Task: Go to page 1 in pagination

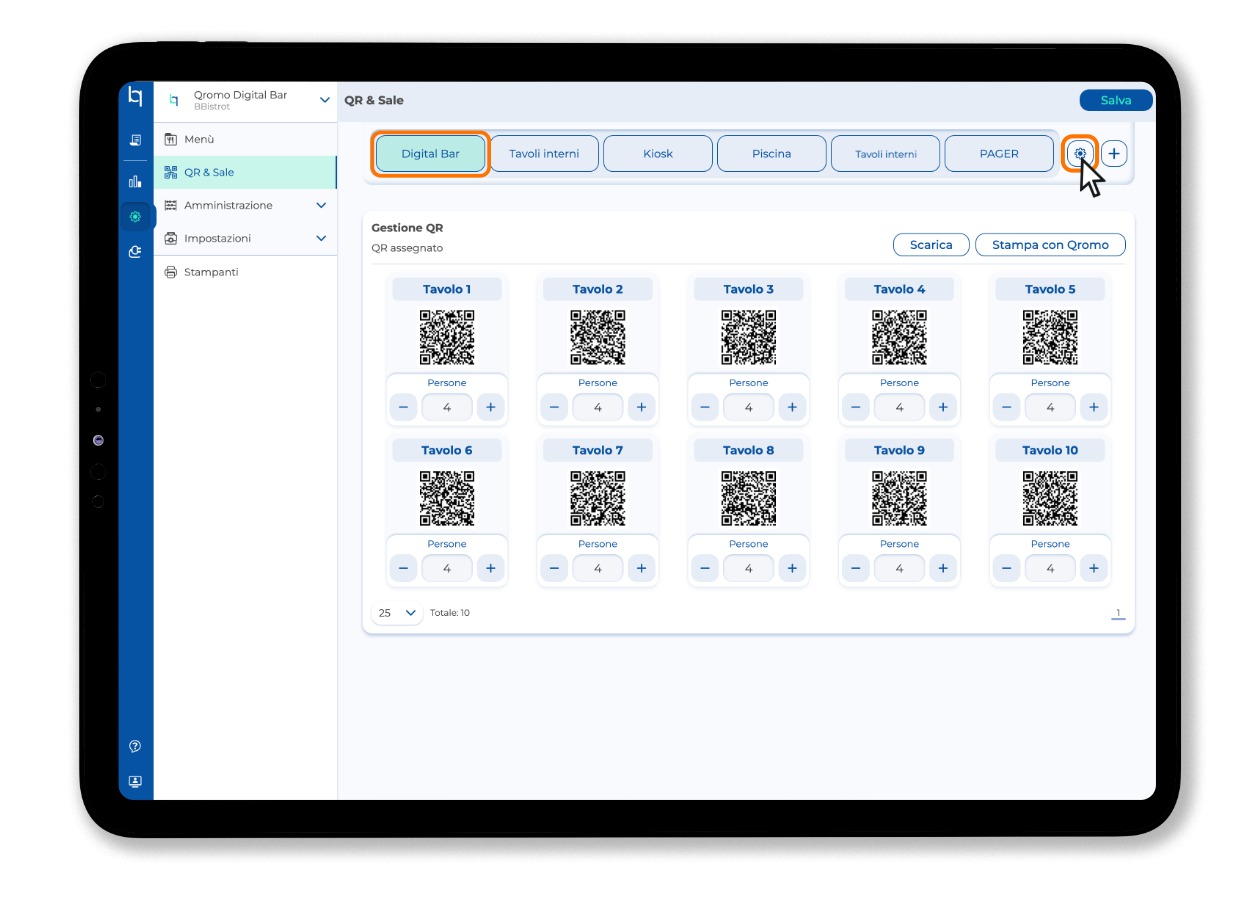Action: point(1118,613)
